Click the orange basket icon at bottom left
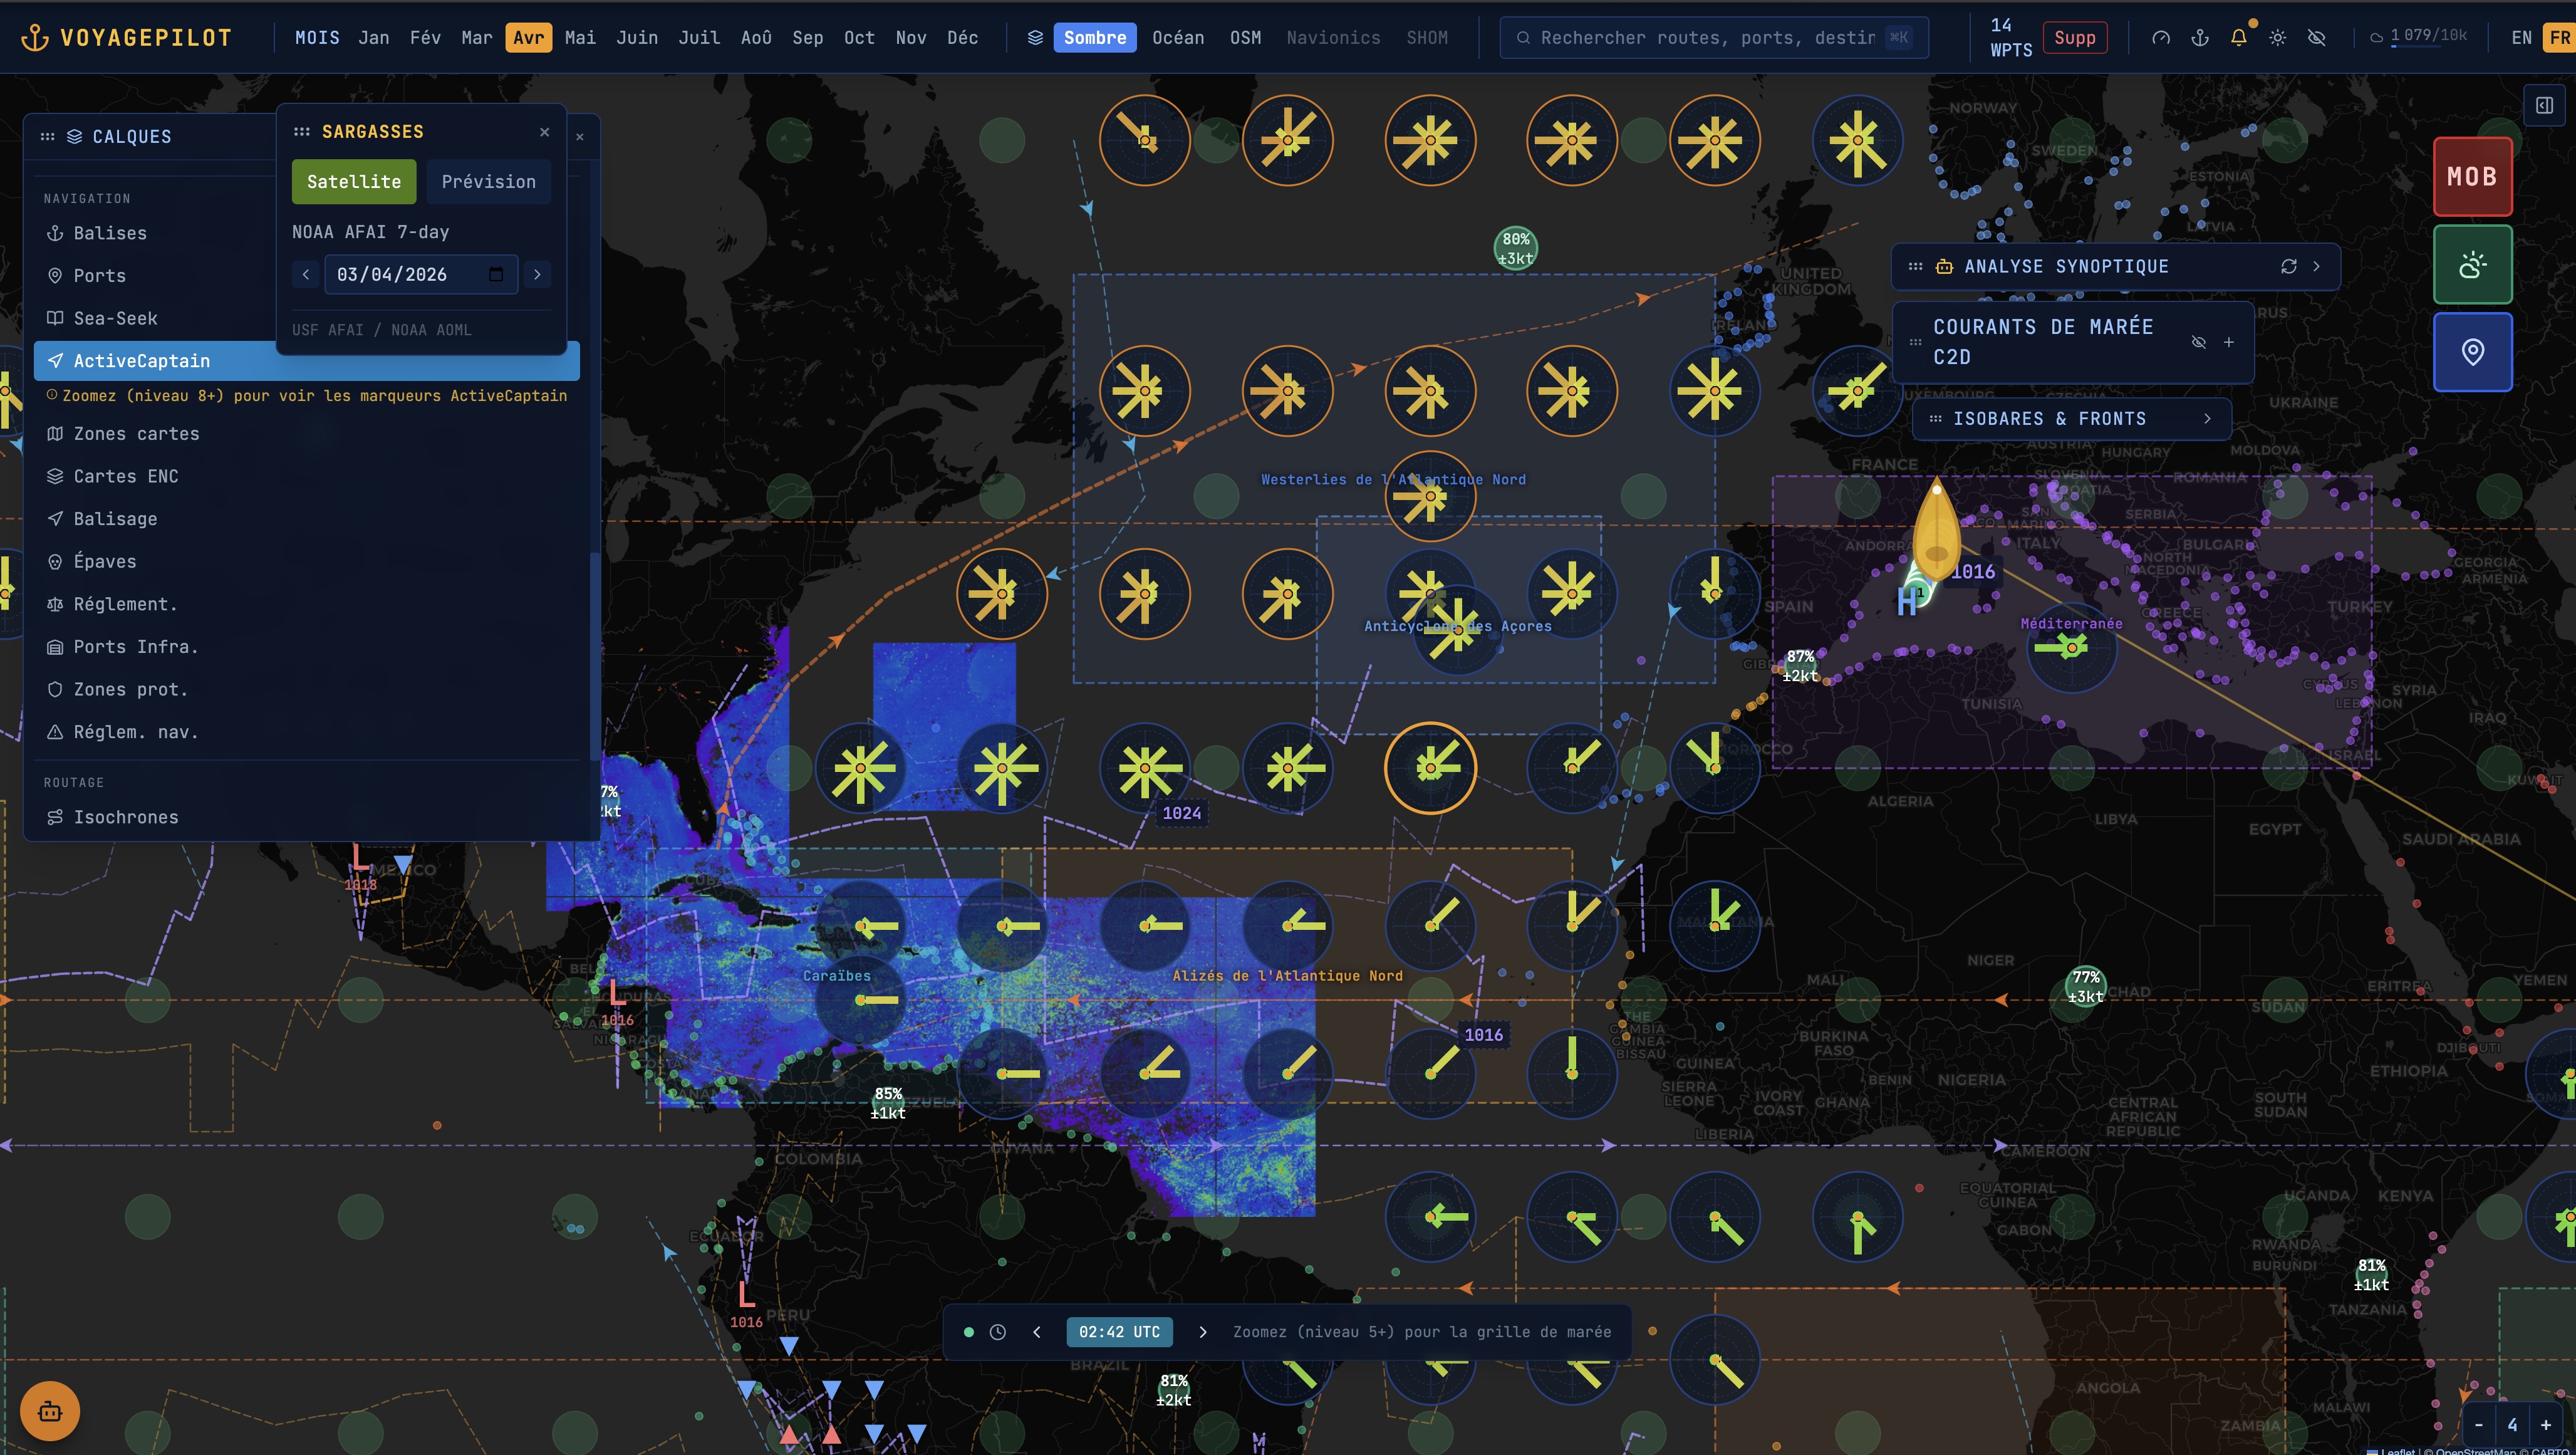The image size is (2576, 1455). point(49,1411)
